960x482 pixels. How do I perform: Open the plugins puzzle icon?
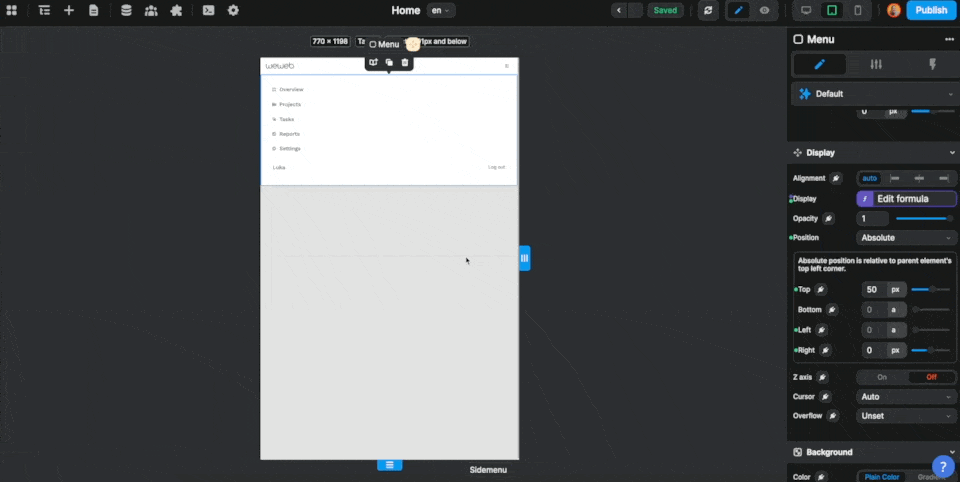pyautogui.click(x=176, y=10)
